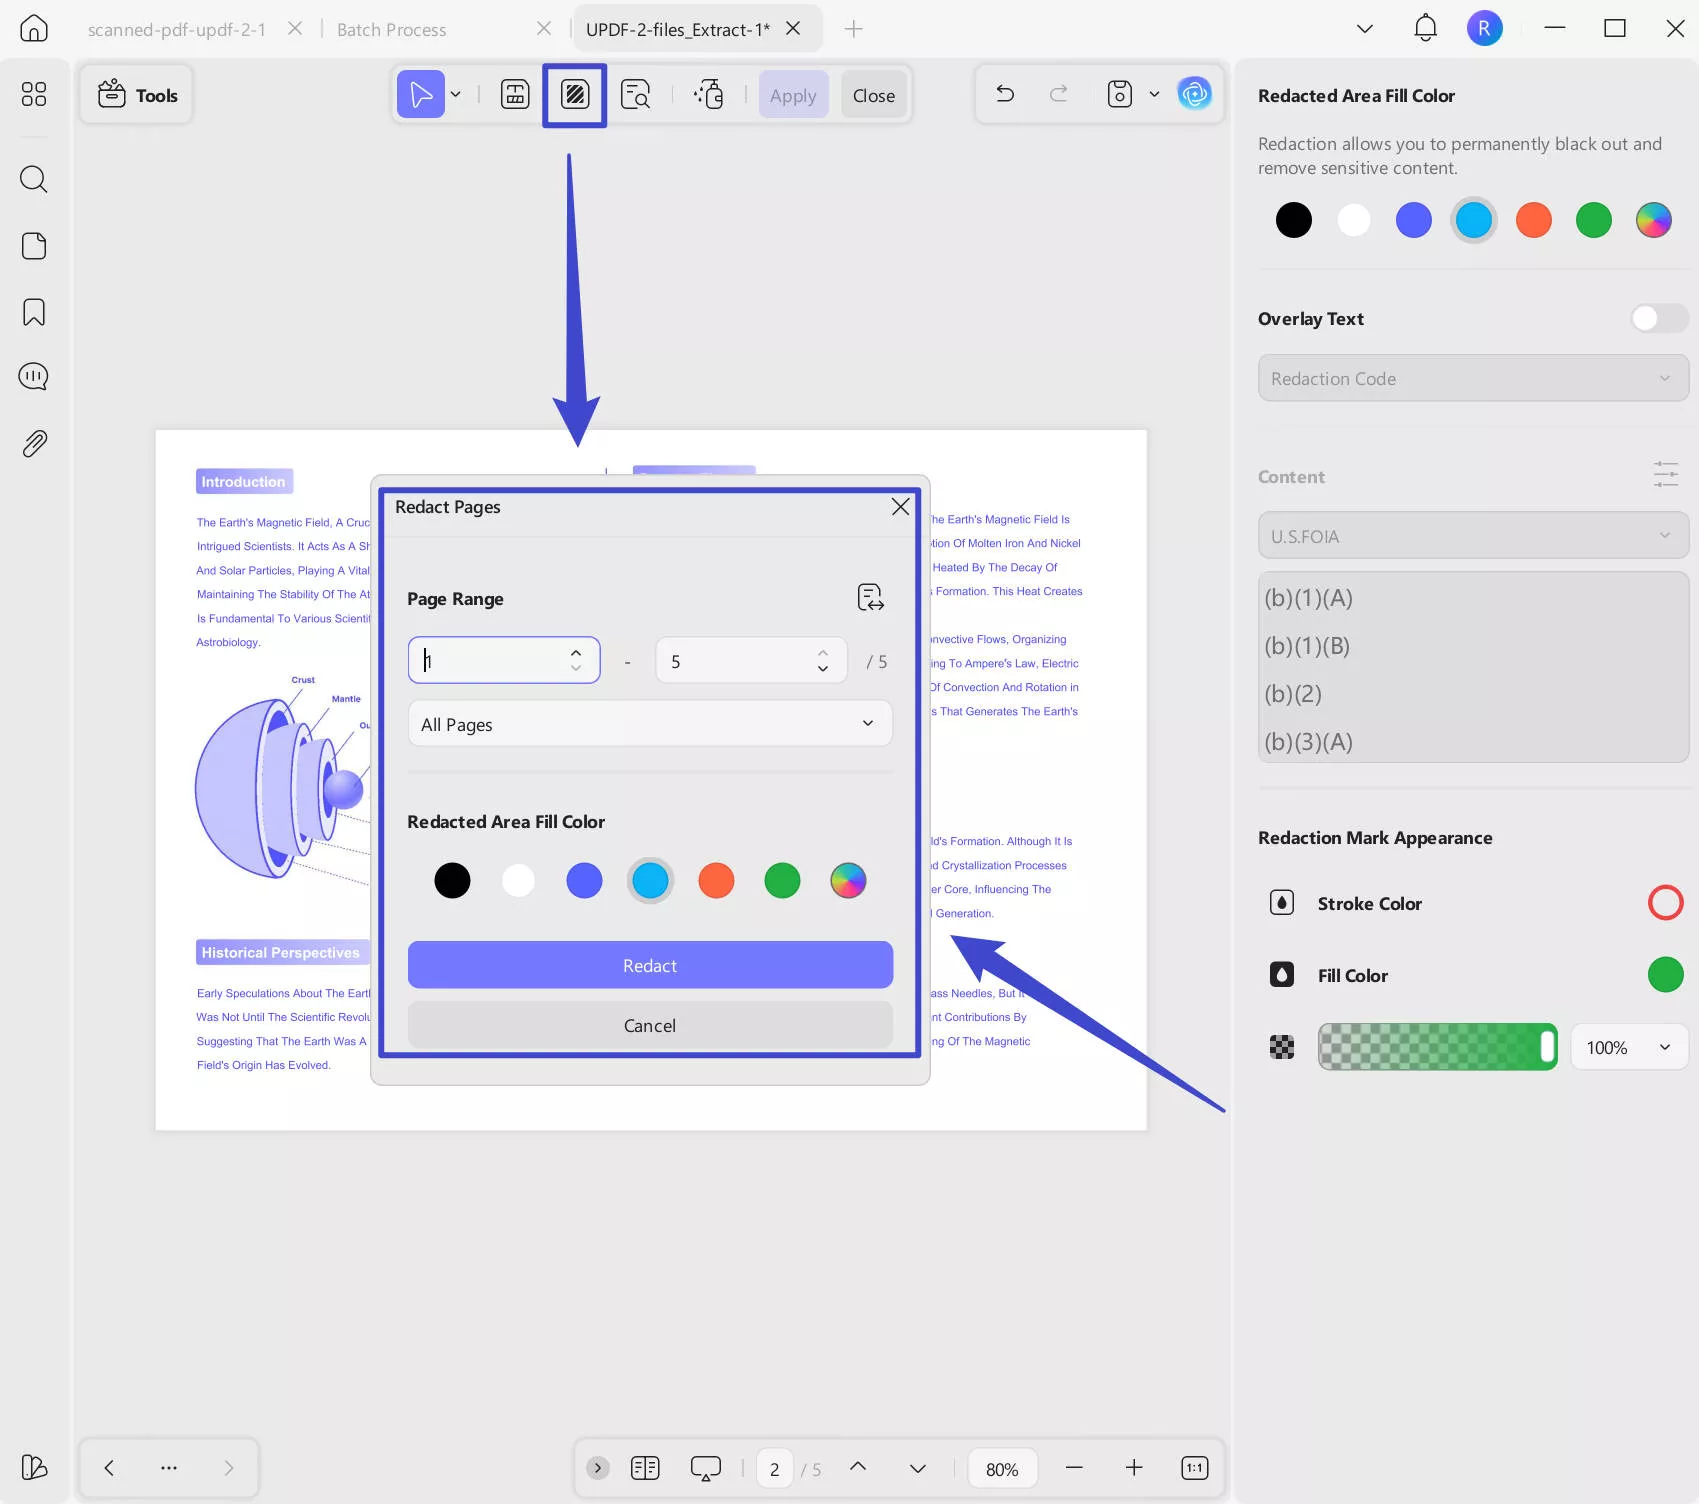Image resolution: width=1699 pixels, height=1504 pixels.
Task: Open the UPDF AI assistant
Action: (1194, 94)
